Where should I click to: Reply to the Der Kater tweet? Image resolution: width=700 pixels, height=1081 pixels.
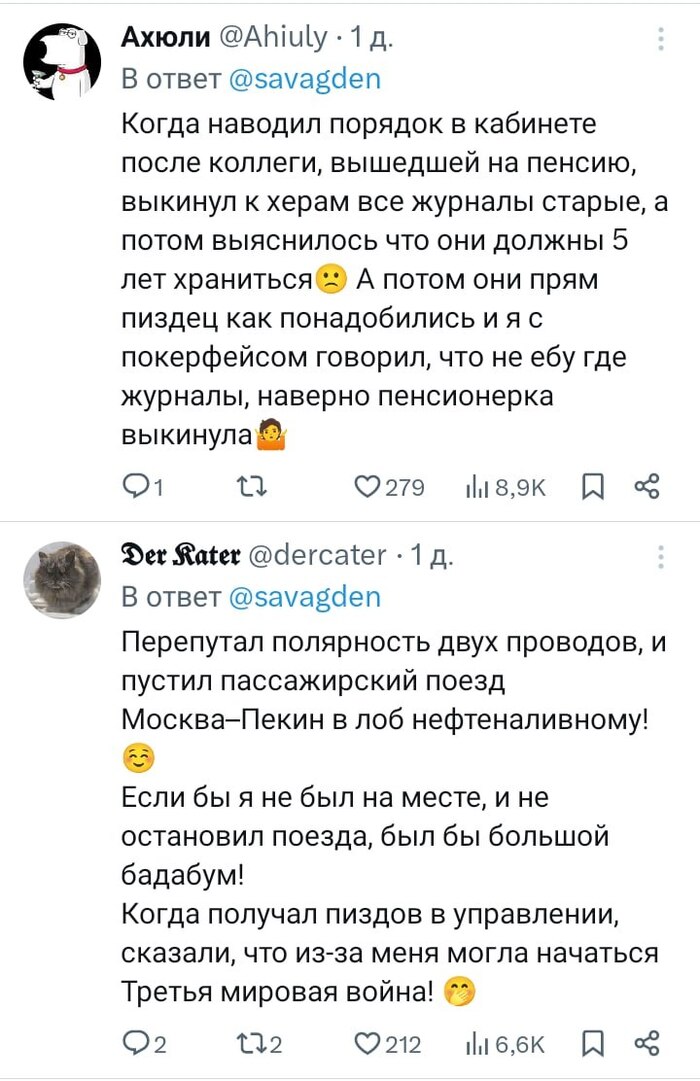(133, 1044)
